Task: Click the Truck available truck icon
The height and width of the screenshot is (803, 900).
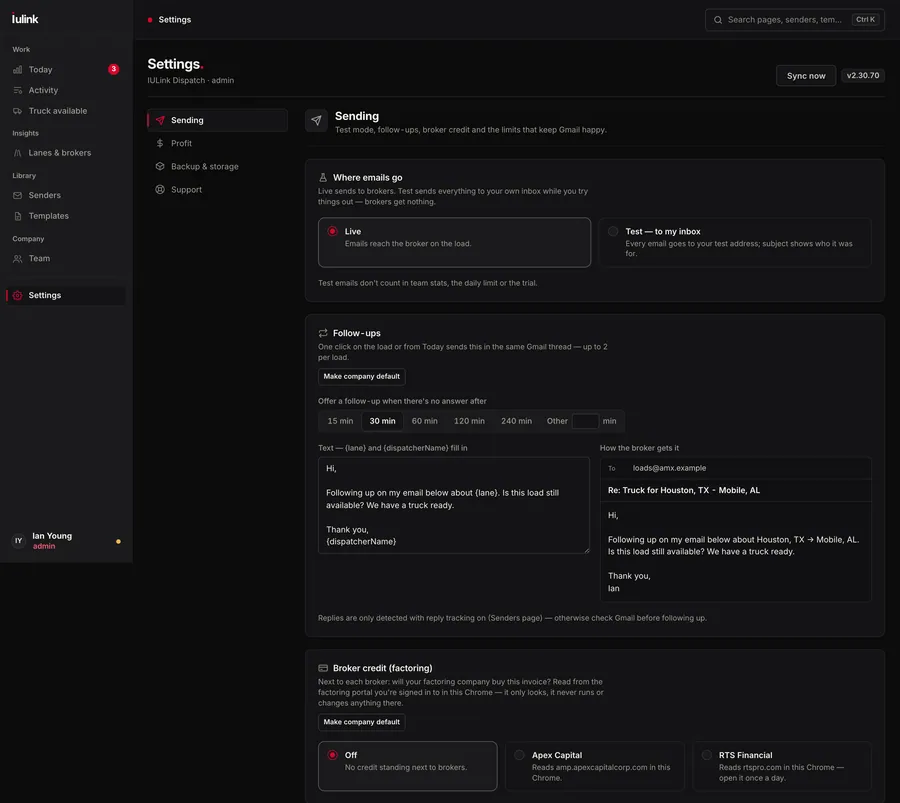Action: click(18, 111)
